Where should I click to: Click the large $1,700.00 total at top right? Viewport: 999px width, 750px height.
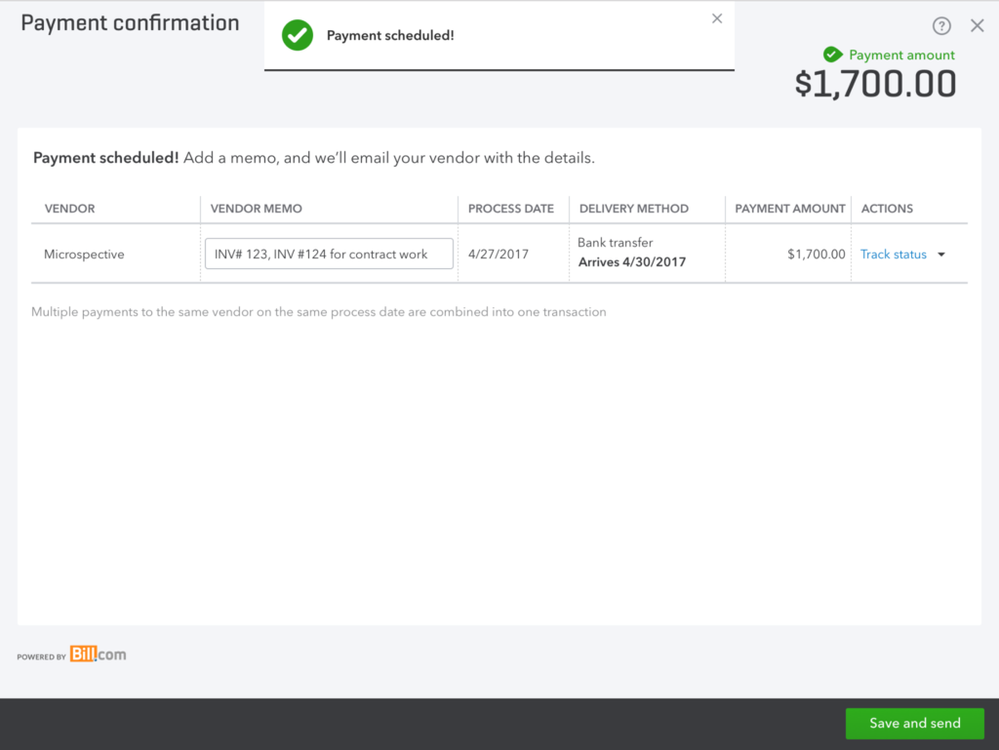pos(876,84)
